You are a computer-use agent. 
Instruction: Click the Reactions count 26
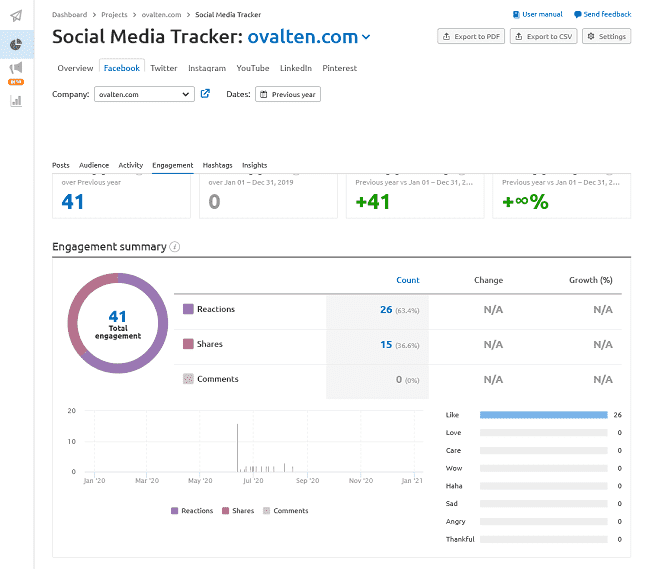(386, 310)
